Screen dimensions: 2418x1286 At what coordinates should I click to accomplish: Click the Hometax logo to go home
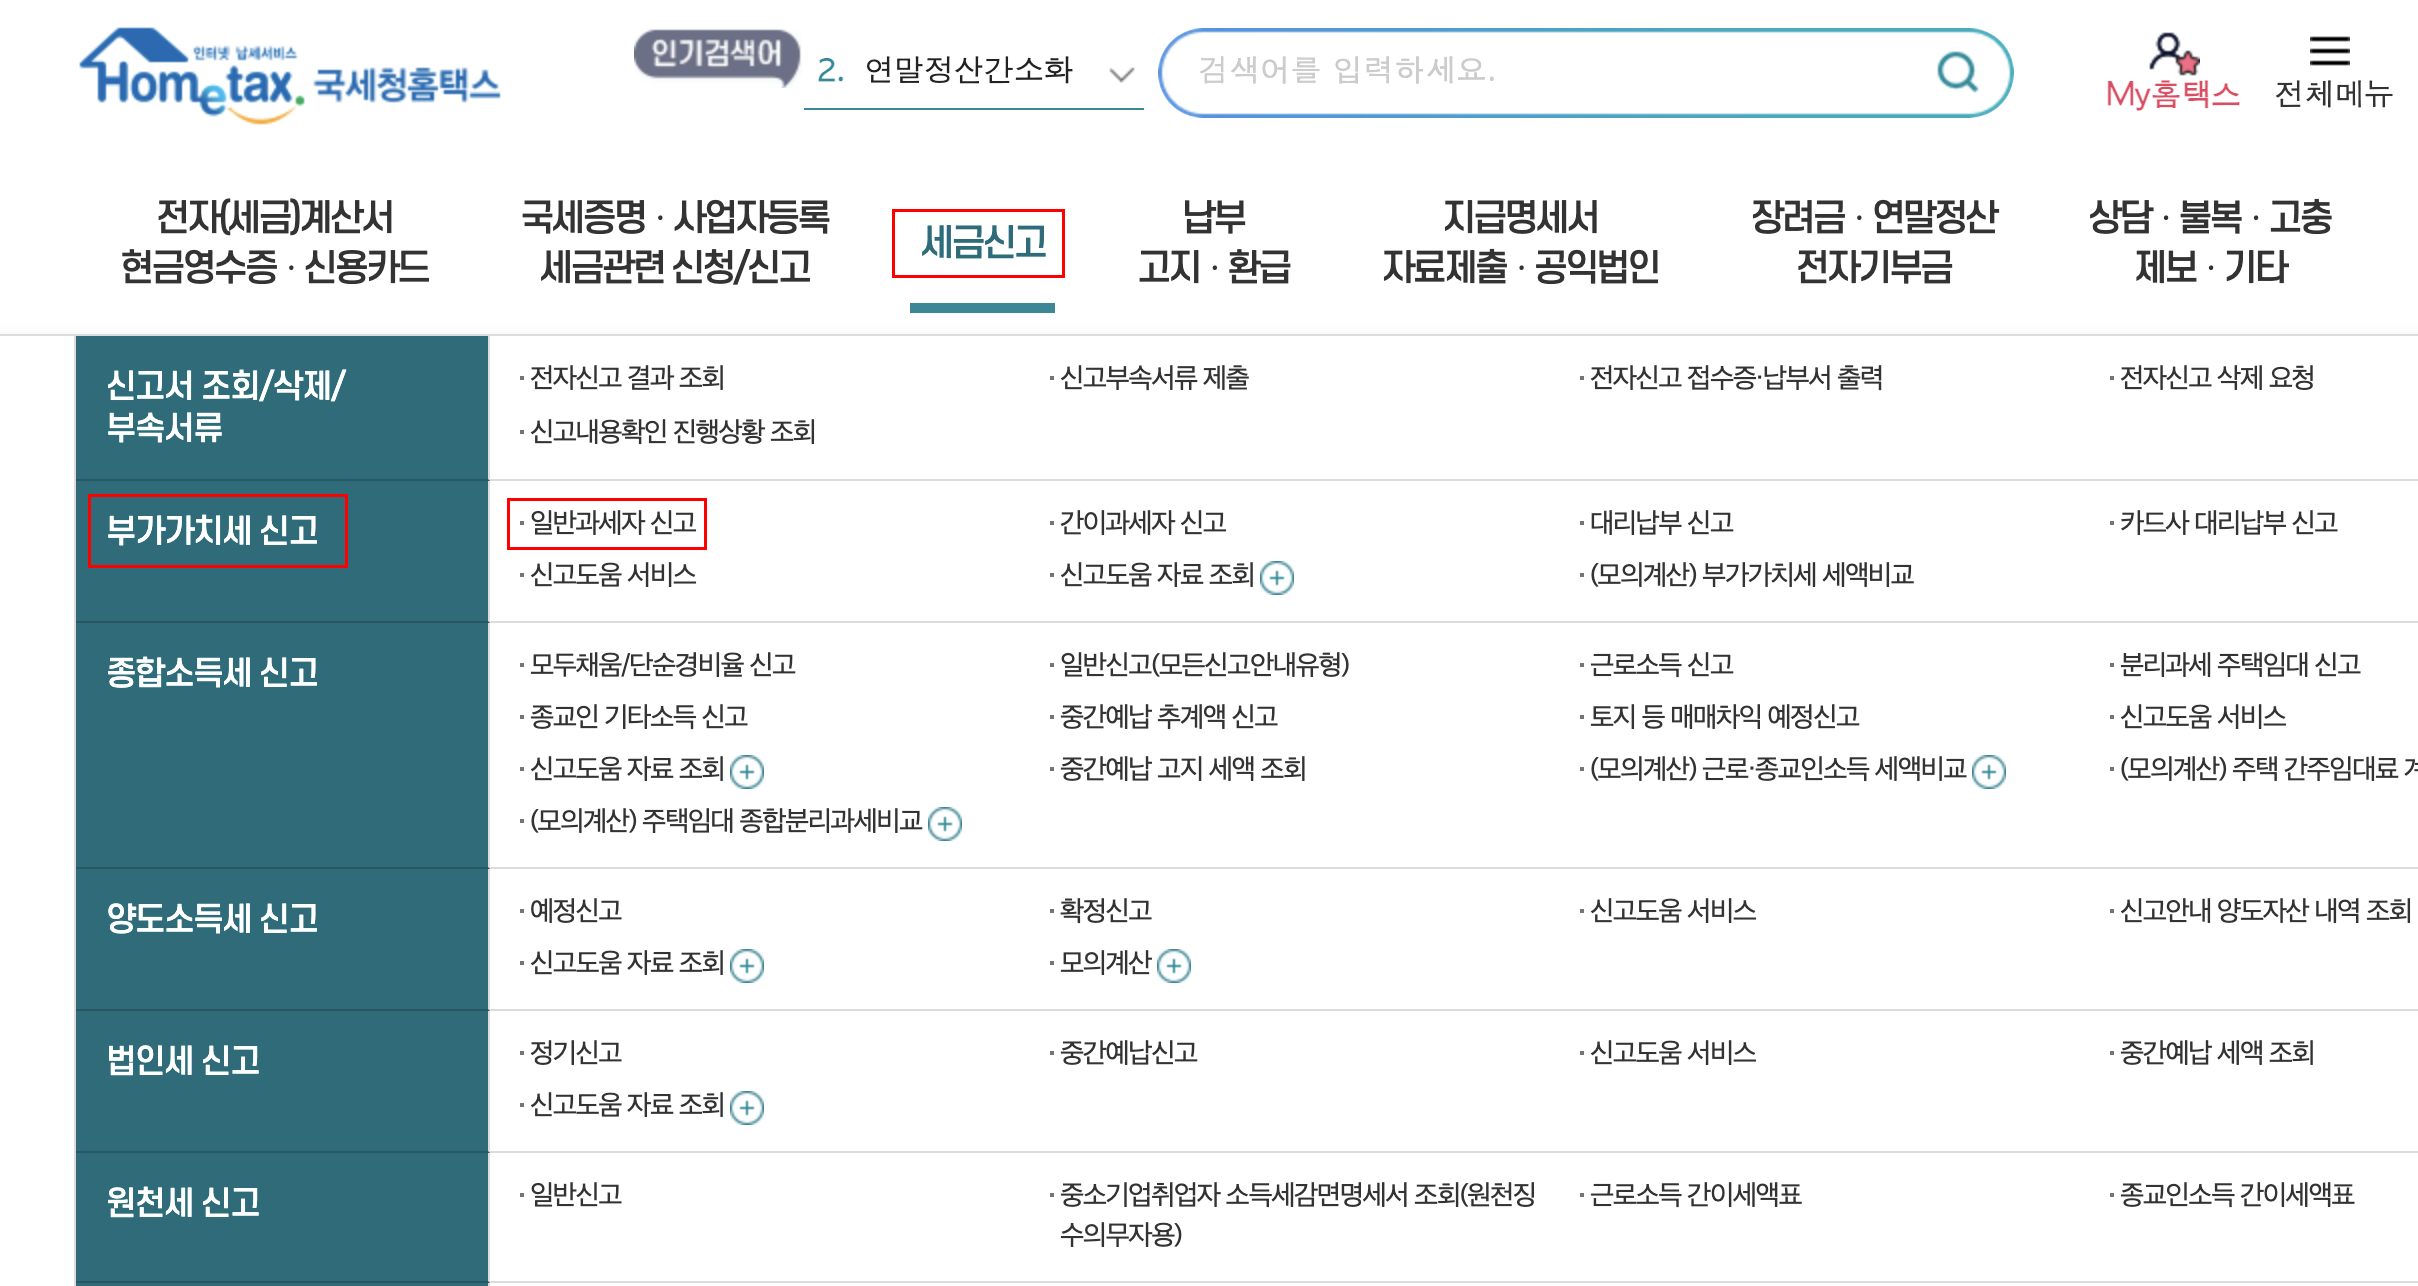pyautogui.click(x=290, y=76)
